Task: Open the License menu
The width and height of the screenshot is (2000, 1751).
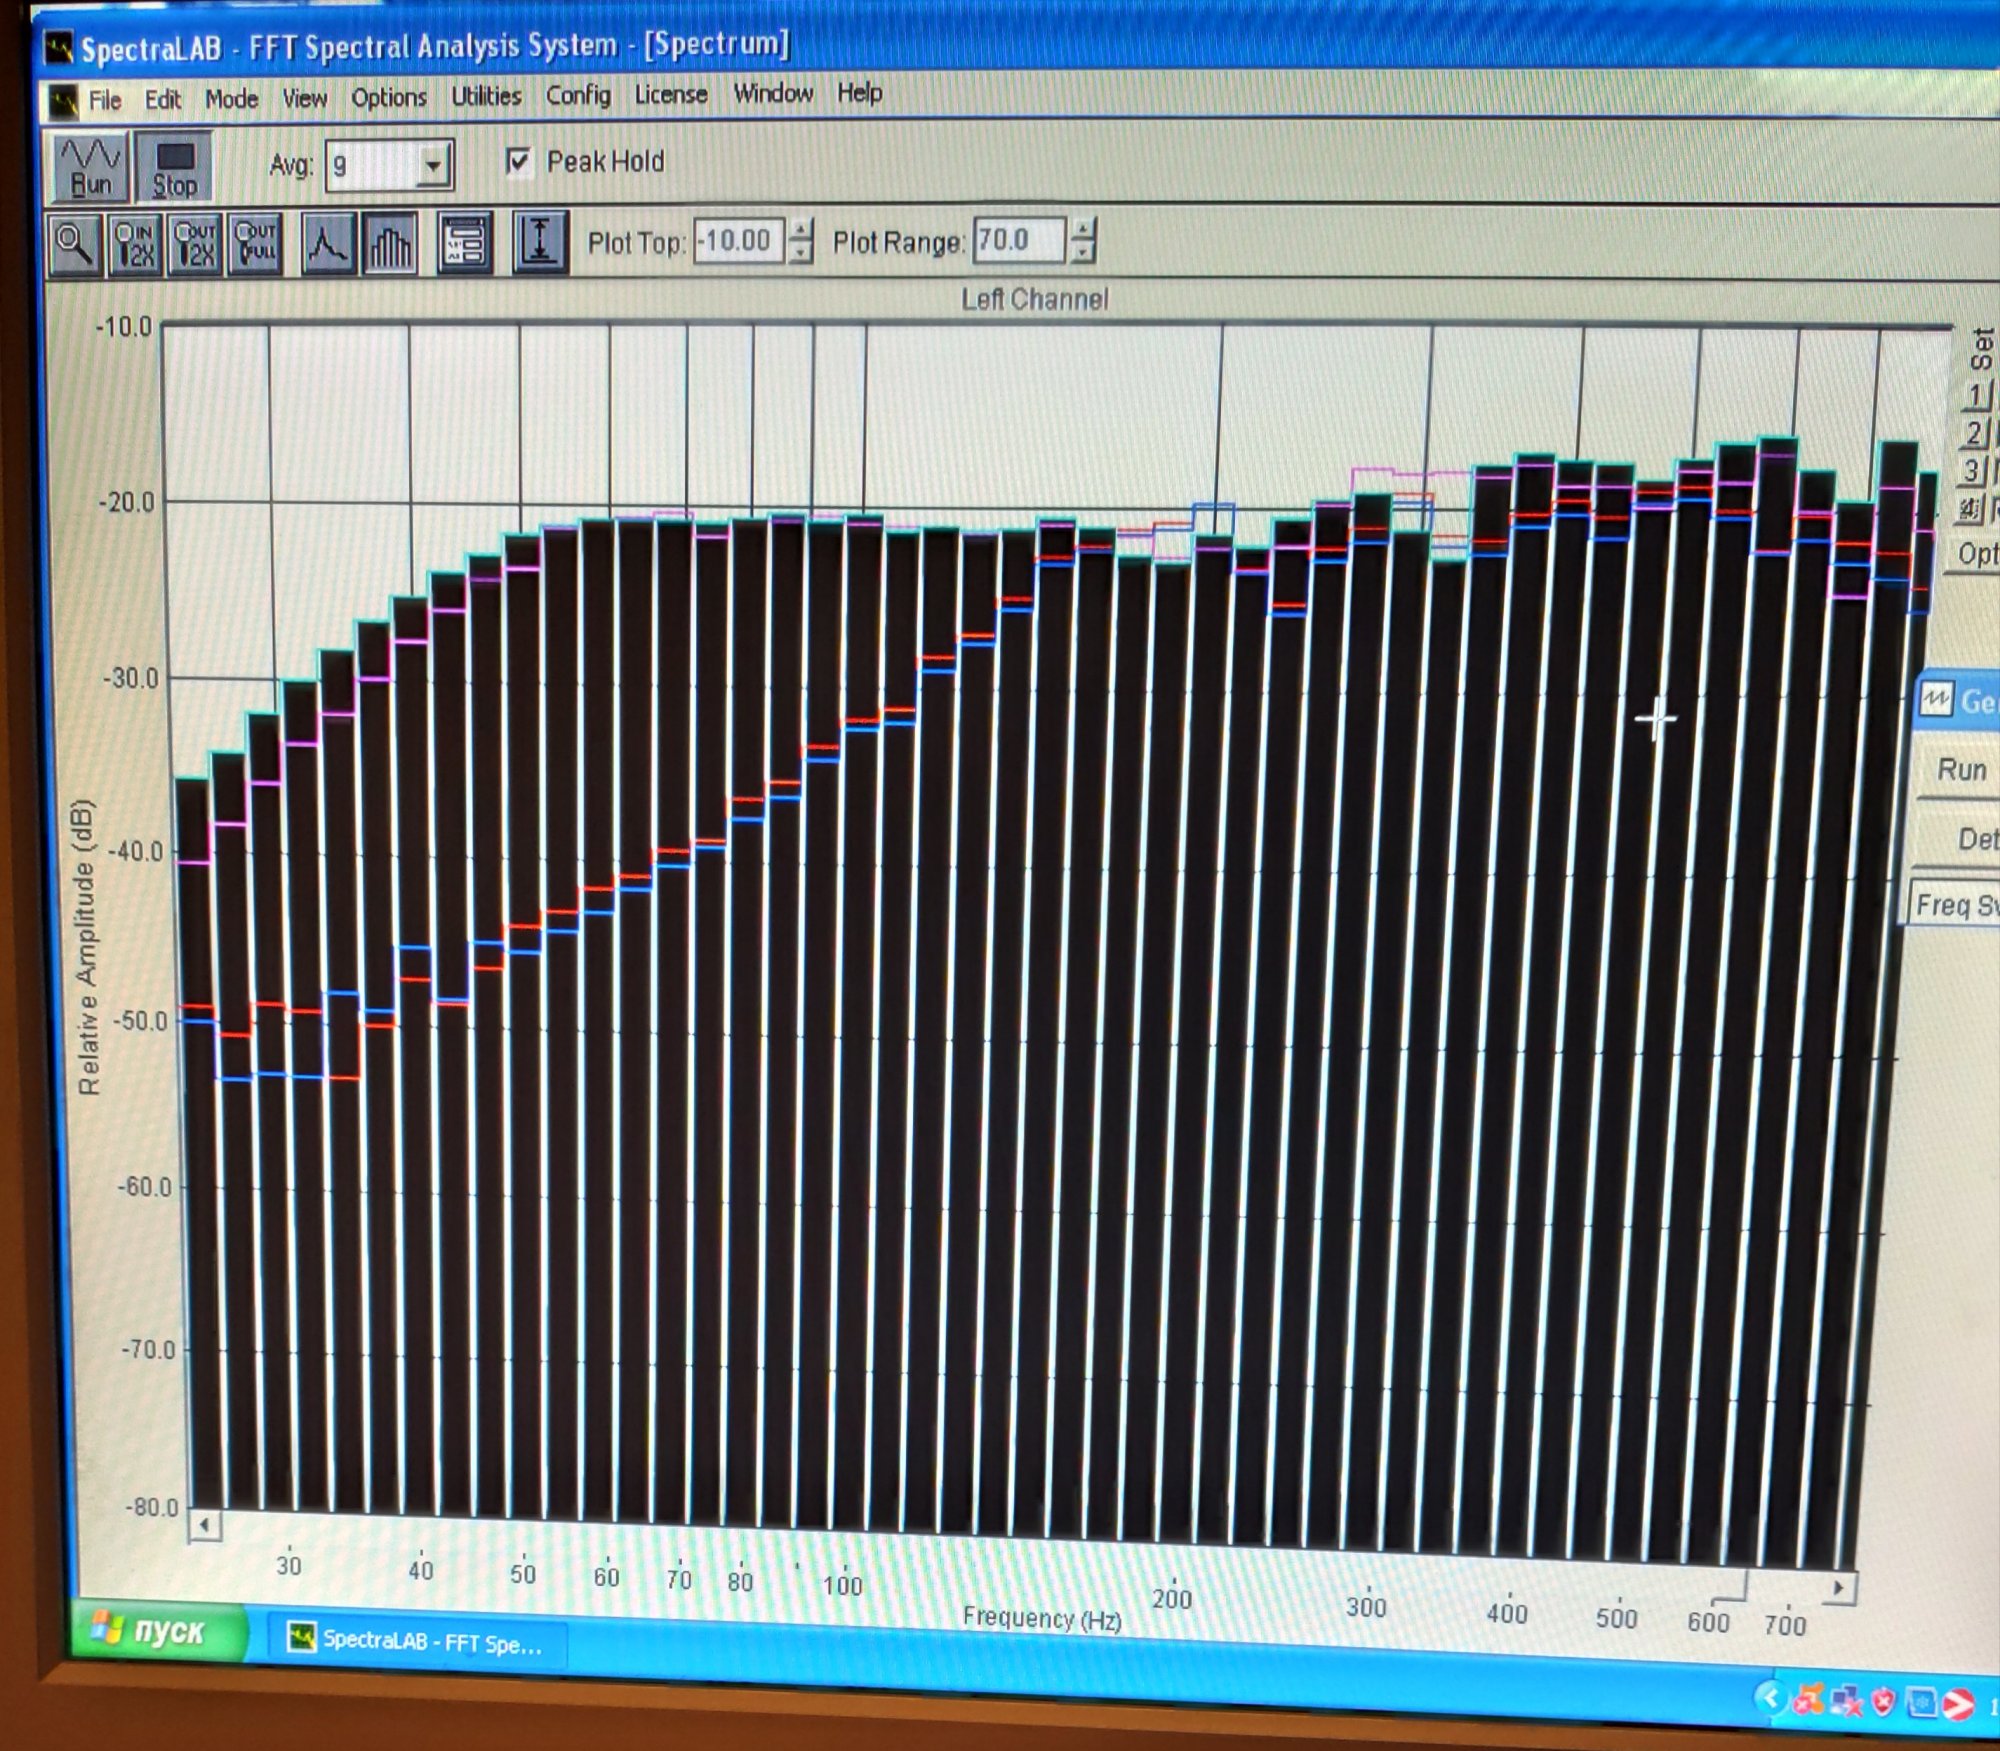Action: click(x=671, y=94)
